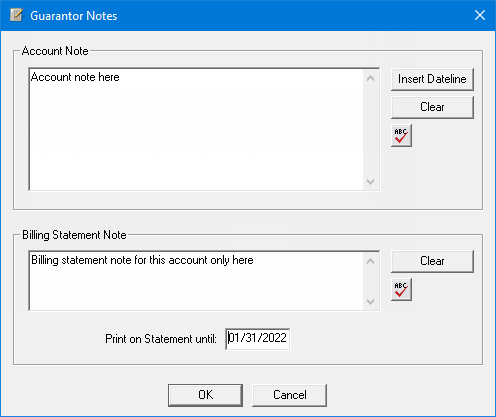Cancel the Guarantor Notes dialog
This screenshot has width=496, height=417.
click(x=289, y=395)
